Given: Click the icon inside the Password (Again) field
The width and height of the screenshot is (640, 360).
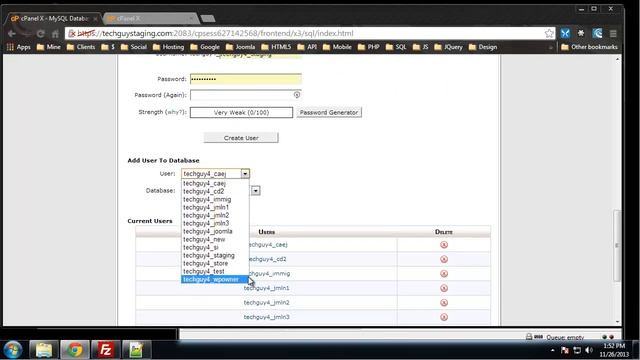Looking at the screenshot, I should coord(297,95).
